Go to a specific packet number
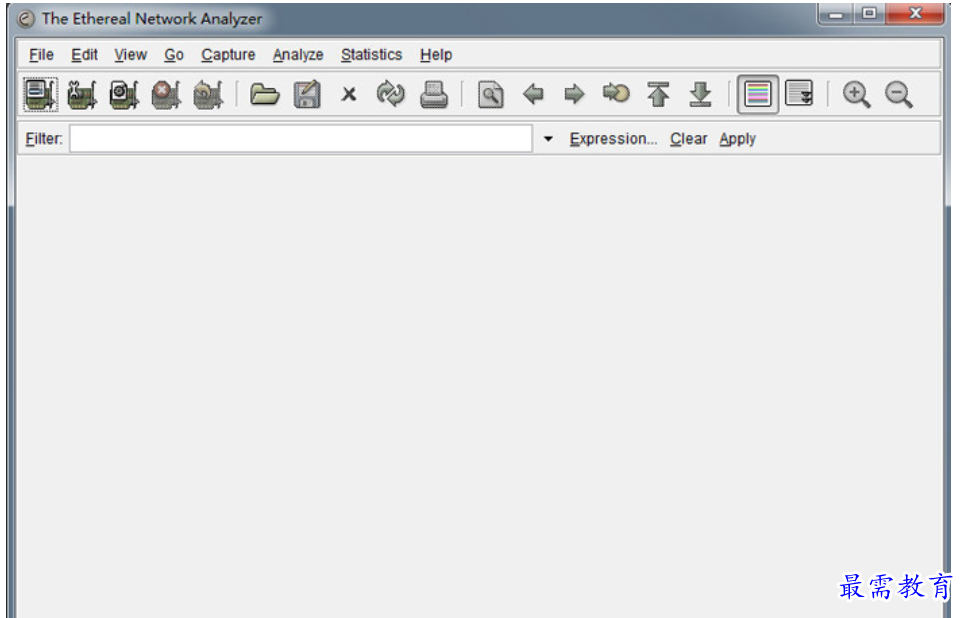This screenshot has height=618, width=961. (x=616, y=93)
